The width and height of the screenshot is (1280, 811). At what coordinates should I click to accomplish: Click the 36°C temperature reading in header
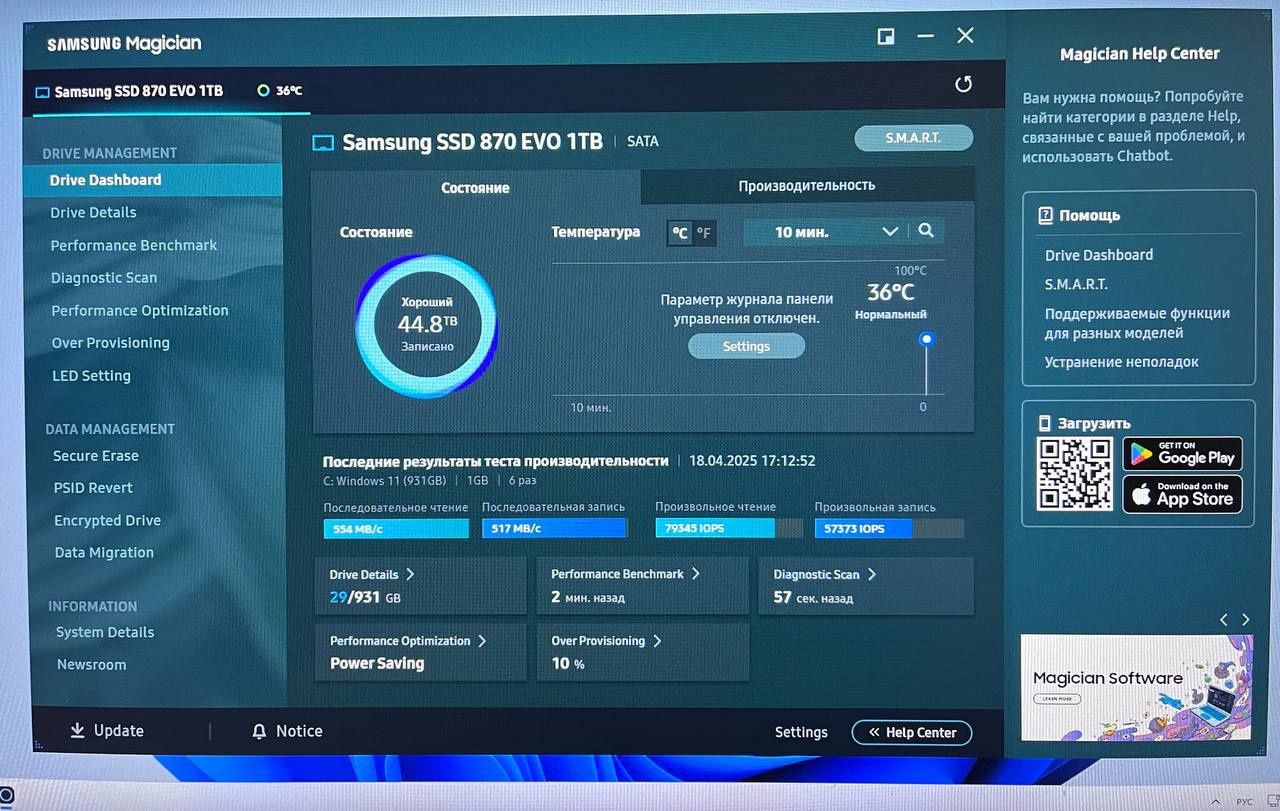(289, 91)
